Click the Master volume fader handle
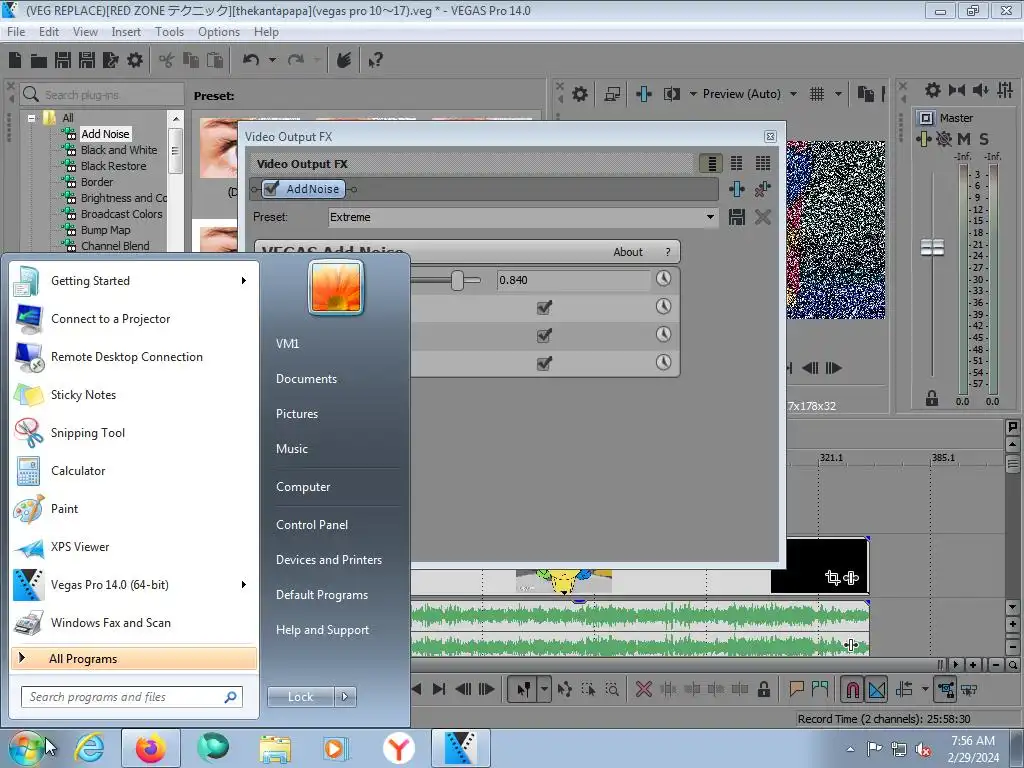The width and height of the screenshot is (1024, 768). 932,248
